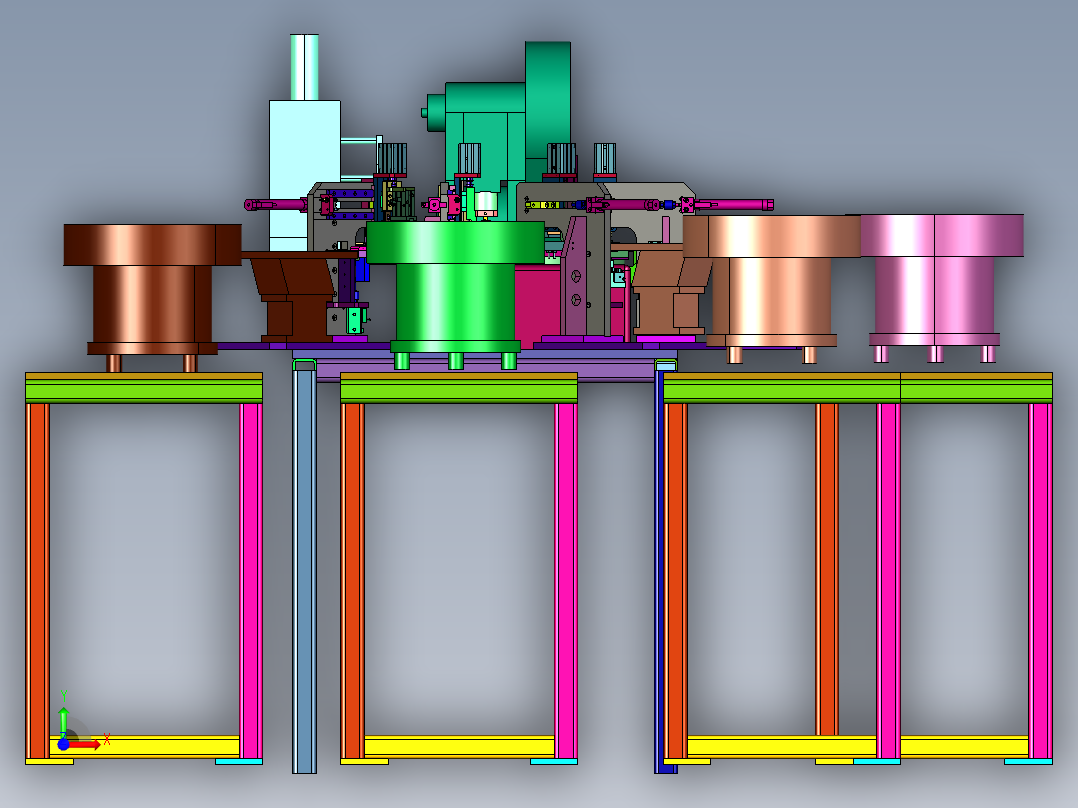Image resolution: width=1078 pixels, height=808 pixels.
Task: Select the dark blue vertical support post
Action: click(659, 571)
